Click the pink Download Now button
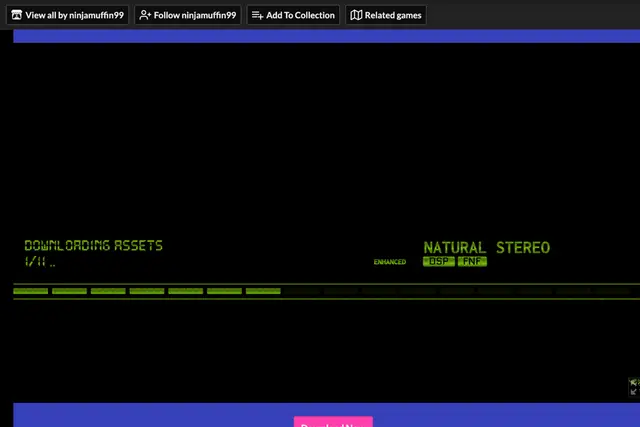Image resolution: width=640 pixels, height=427 pixels. pyautogui.click(x=333, y=422)
